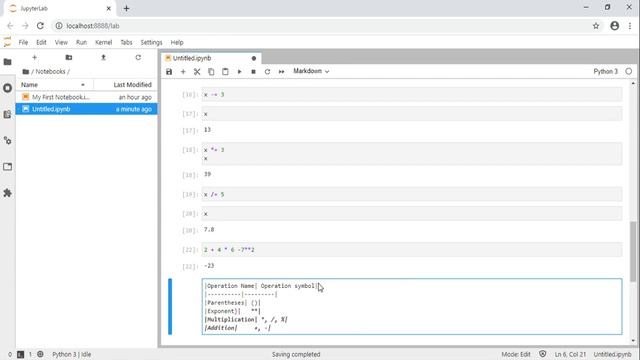Open the File Browser sidebar tab
640x360 pixels.
point(7,62)
